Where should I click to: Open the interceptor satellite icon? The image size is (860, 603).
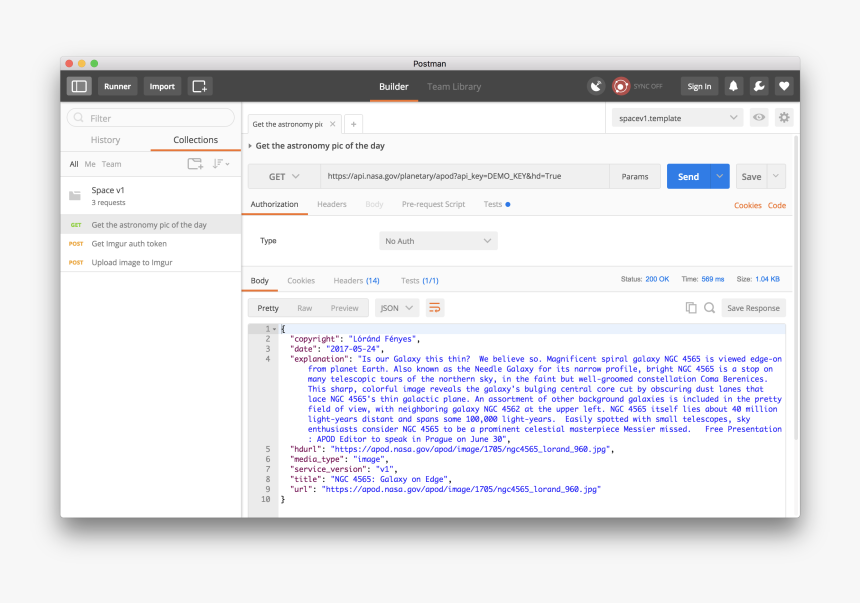[596, 86]
